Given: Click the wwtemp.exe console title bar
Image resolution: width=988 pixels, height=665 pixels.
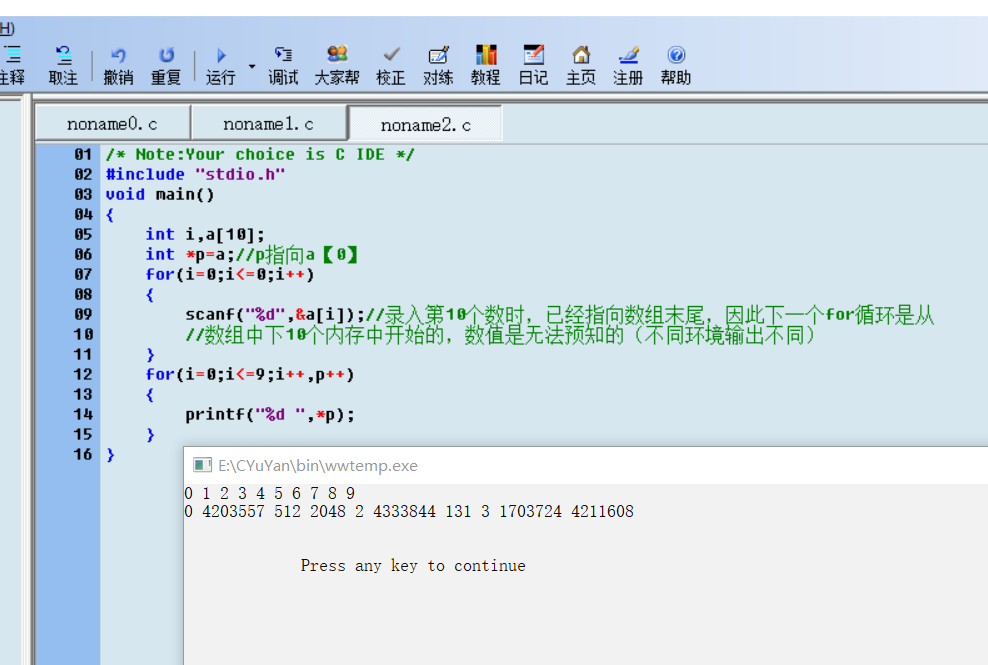Looking at the screenshot, I should click(586, 465).
